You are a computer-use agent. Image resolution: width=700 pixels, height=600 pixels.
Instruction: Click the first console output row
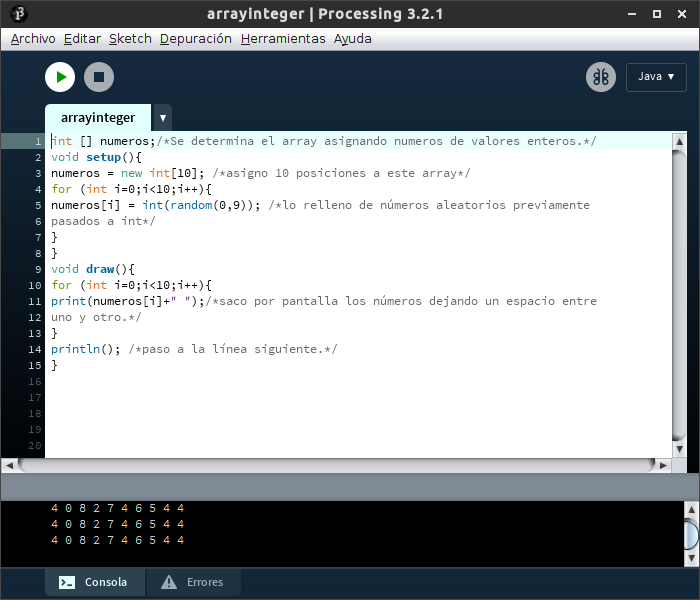click(117, 508)
